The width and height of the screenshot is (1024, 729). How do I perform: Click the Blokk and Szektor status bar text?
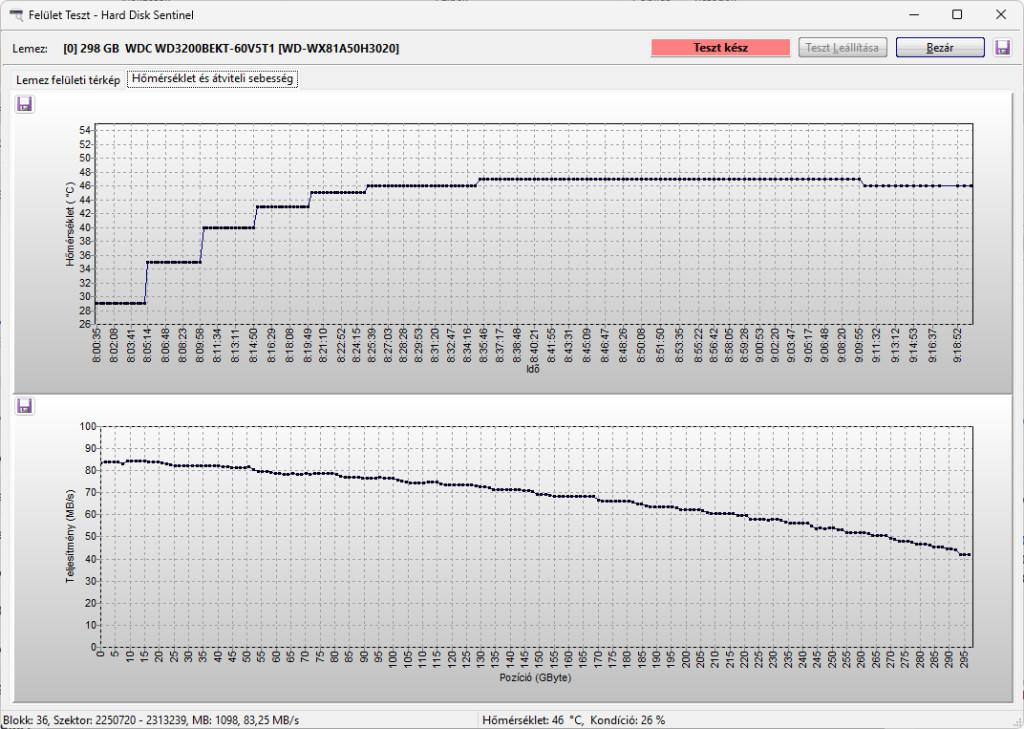pyautogui.click(x=151, y=720)
